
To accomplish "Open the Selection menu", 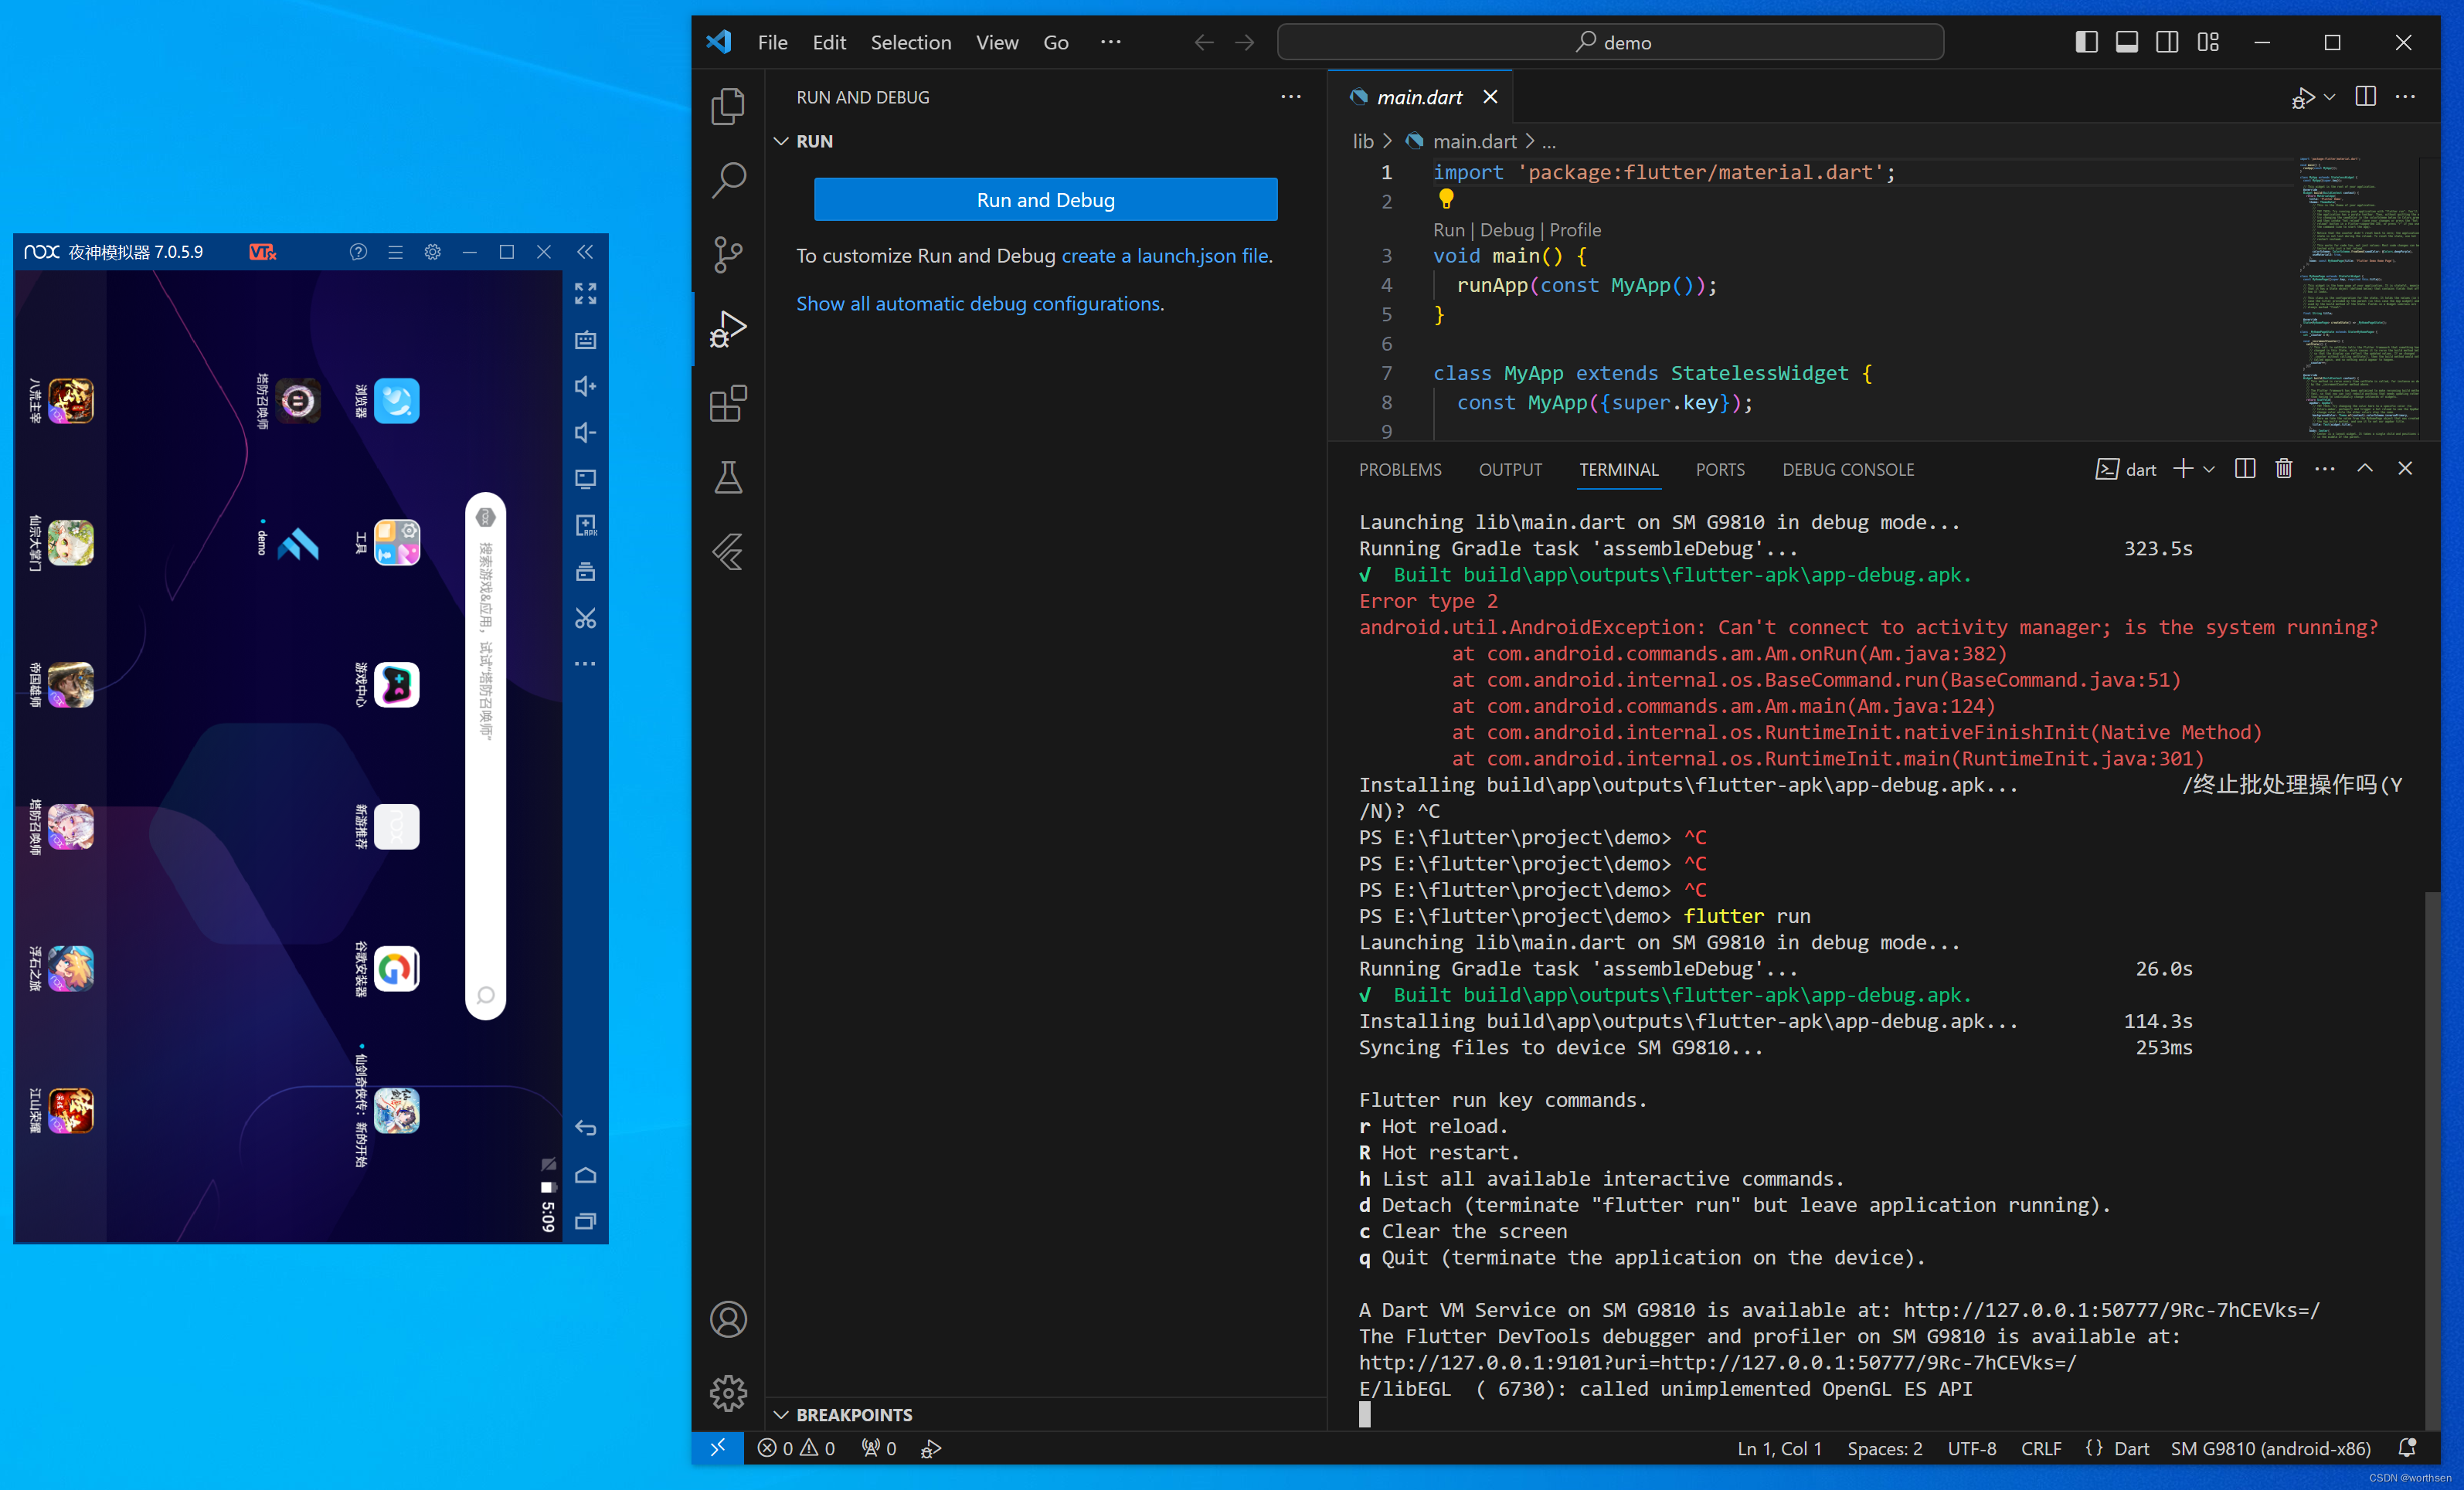I will pyautogui.click(x=910, y=42).
